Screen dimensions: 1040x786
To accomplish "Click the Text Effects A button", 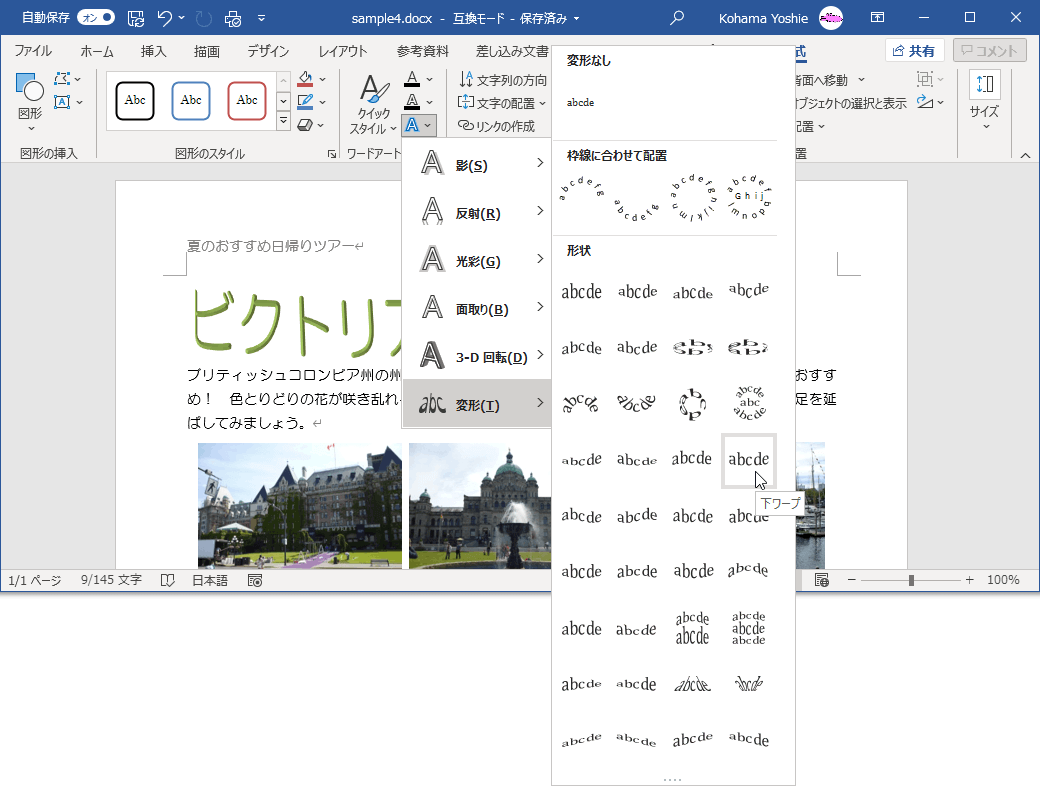I will point(419,125).
